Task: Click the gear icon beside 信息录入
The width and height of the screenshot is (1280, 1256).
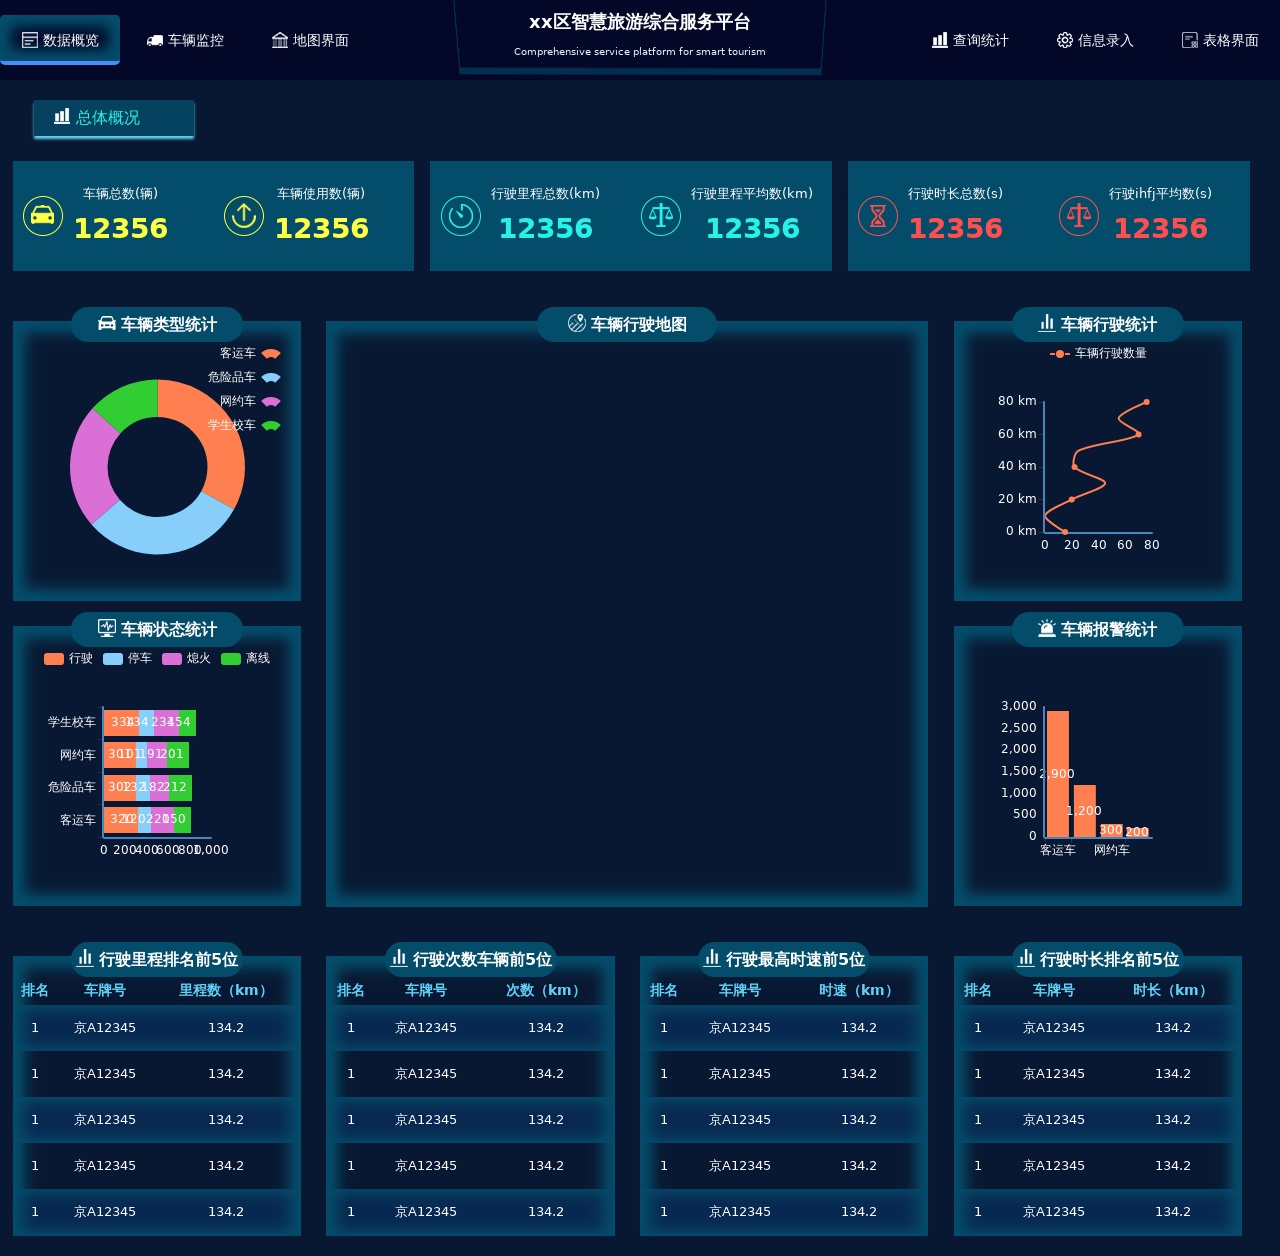Action: tap(1065, 40)
